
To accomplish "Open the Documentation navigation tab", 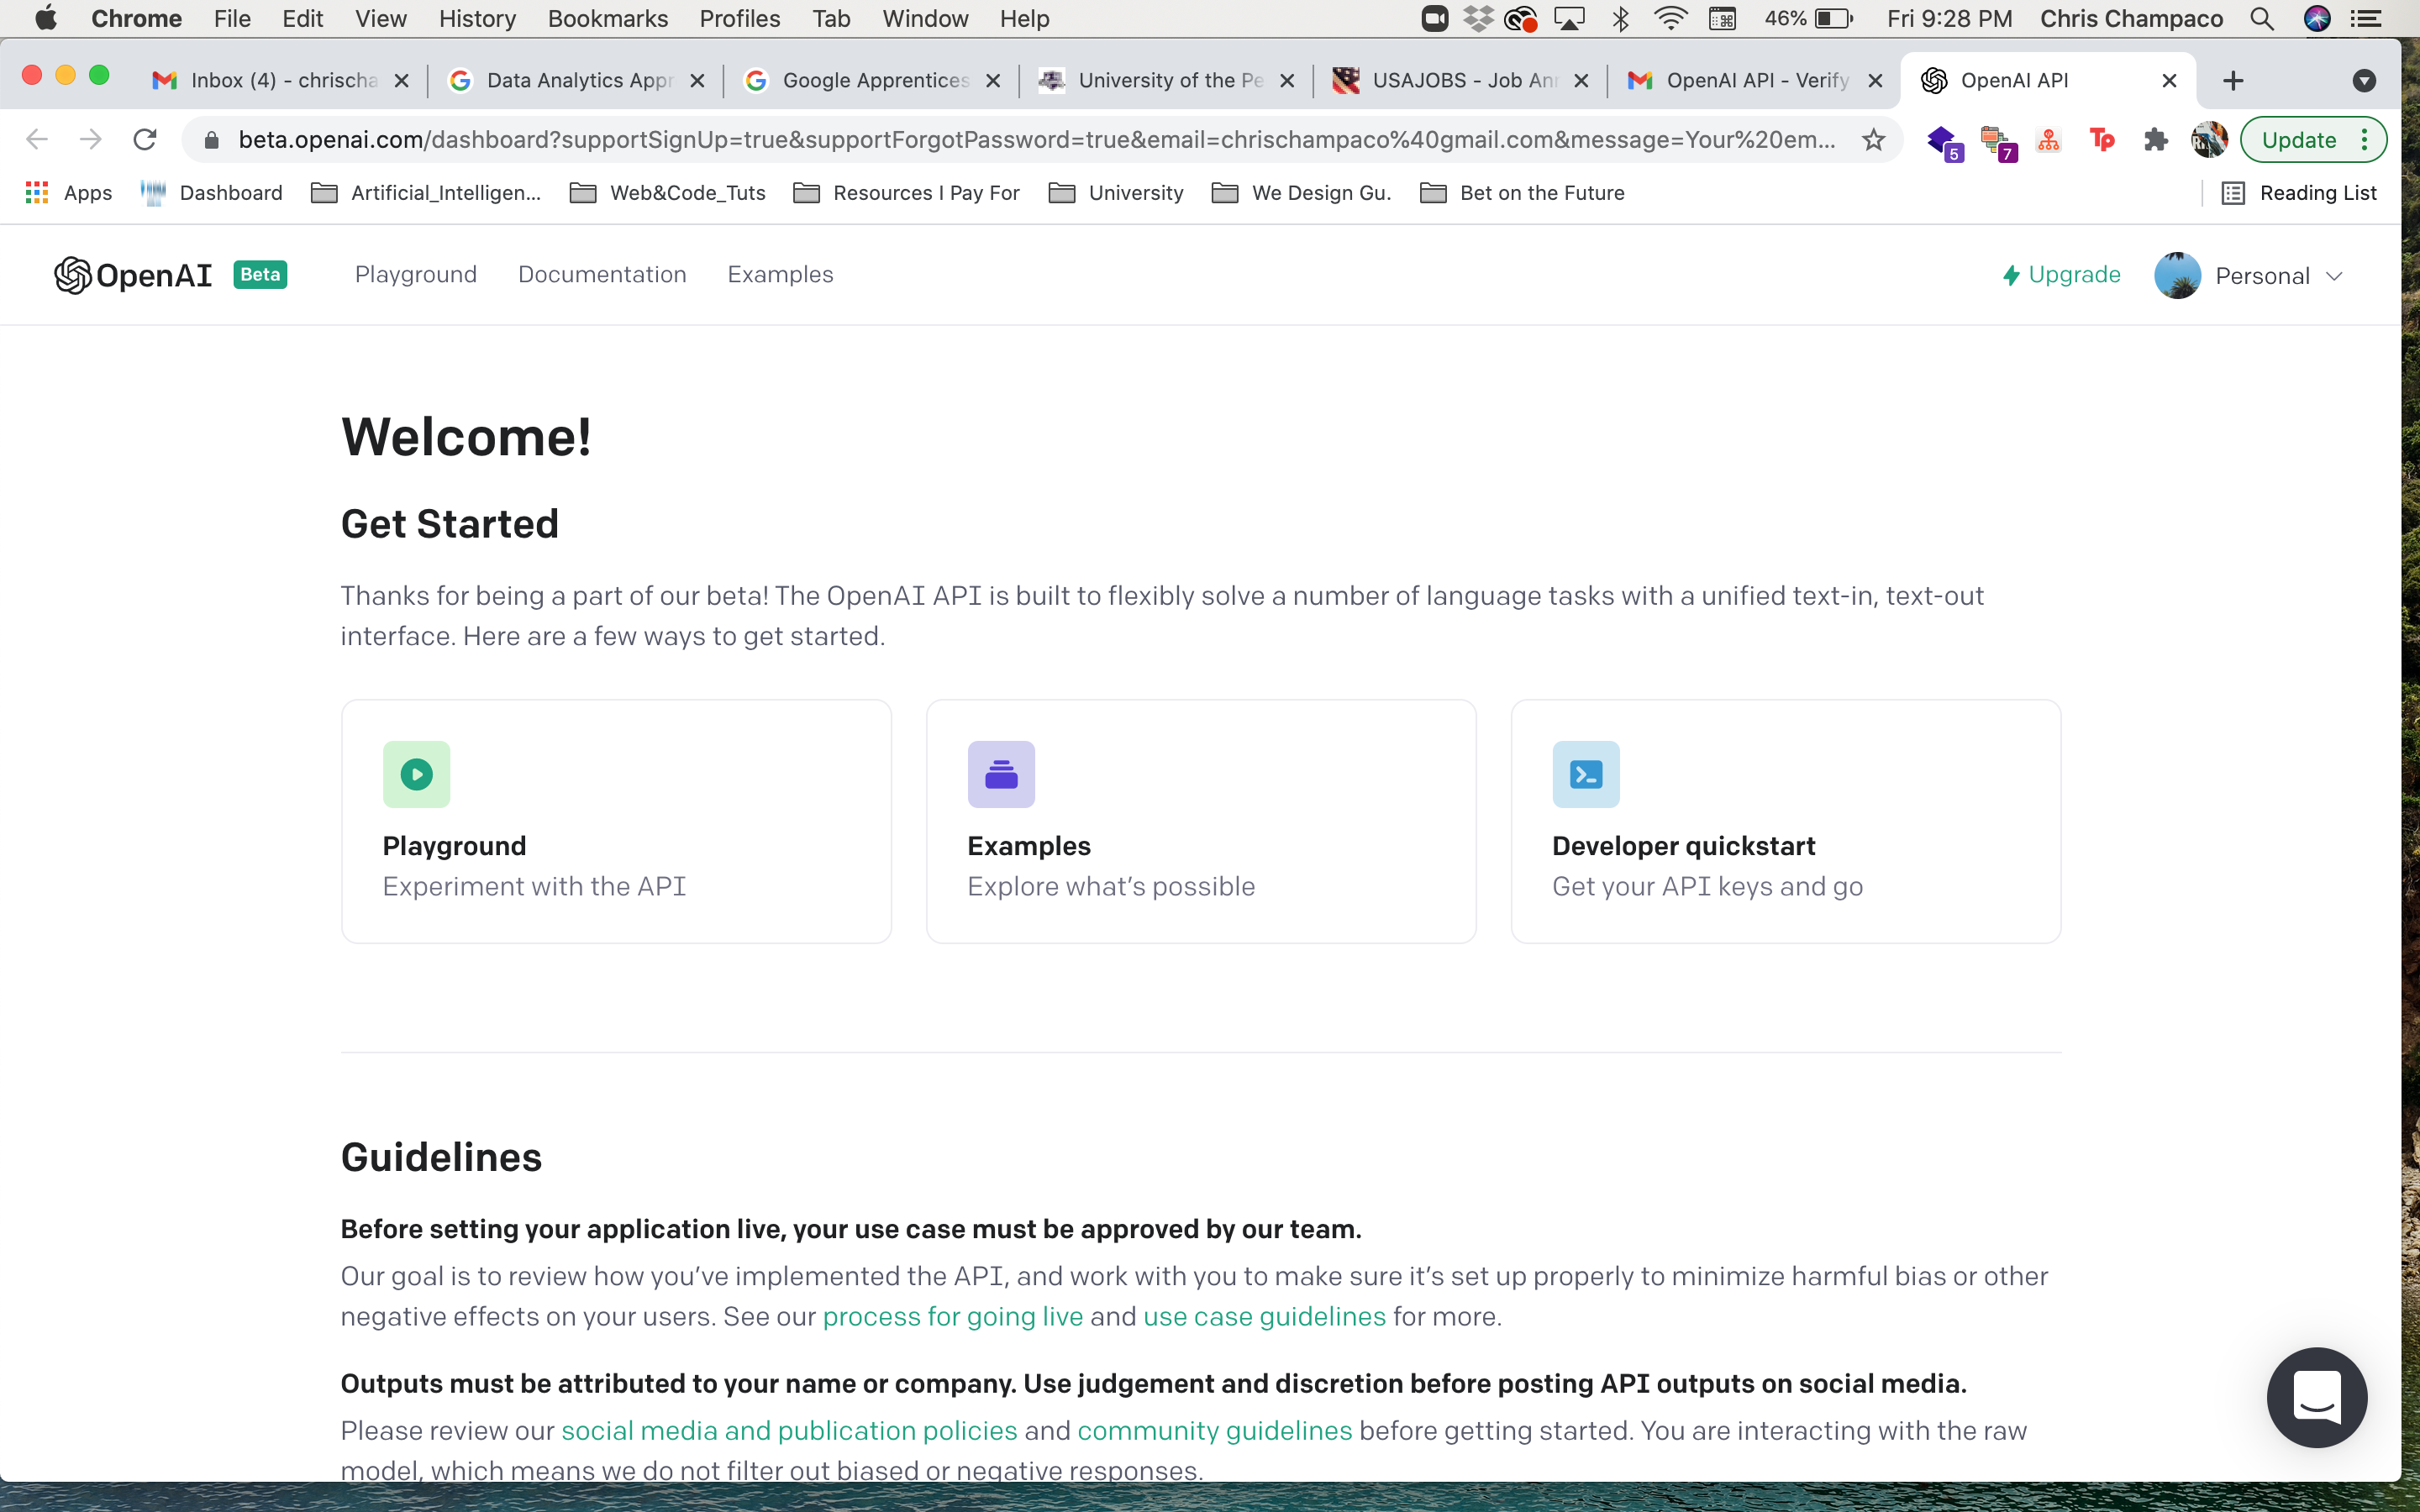I will [601, 274].
